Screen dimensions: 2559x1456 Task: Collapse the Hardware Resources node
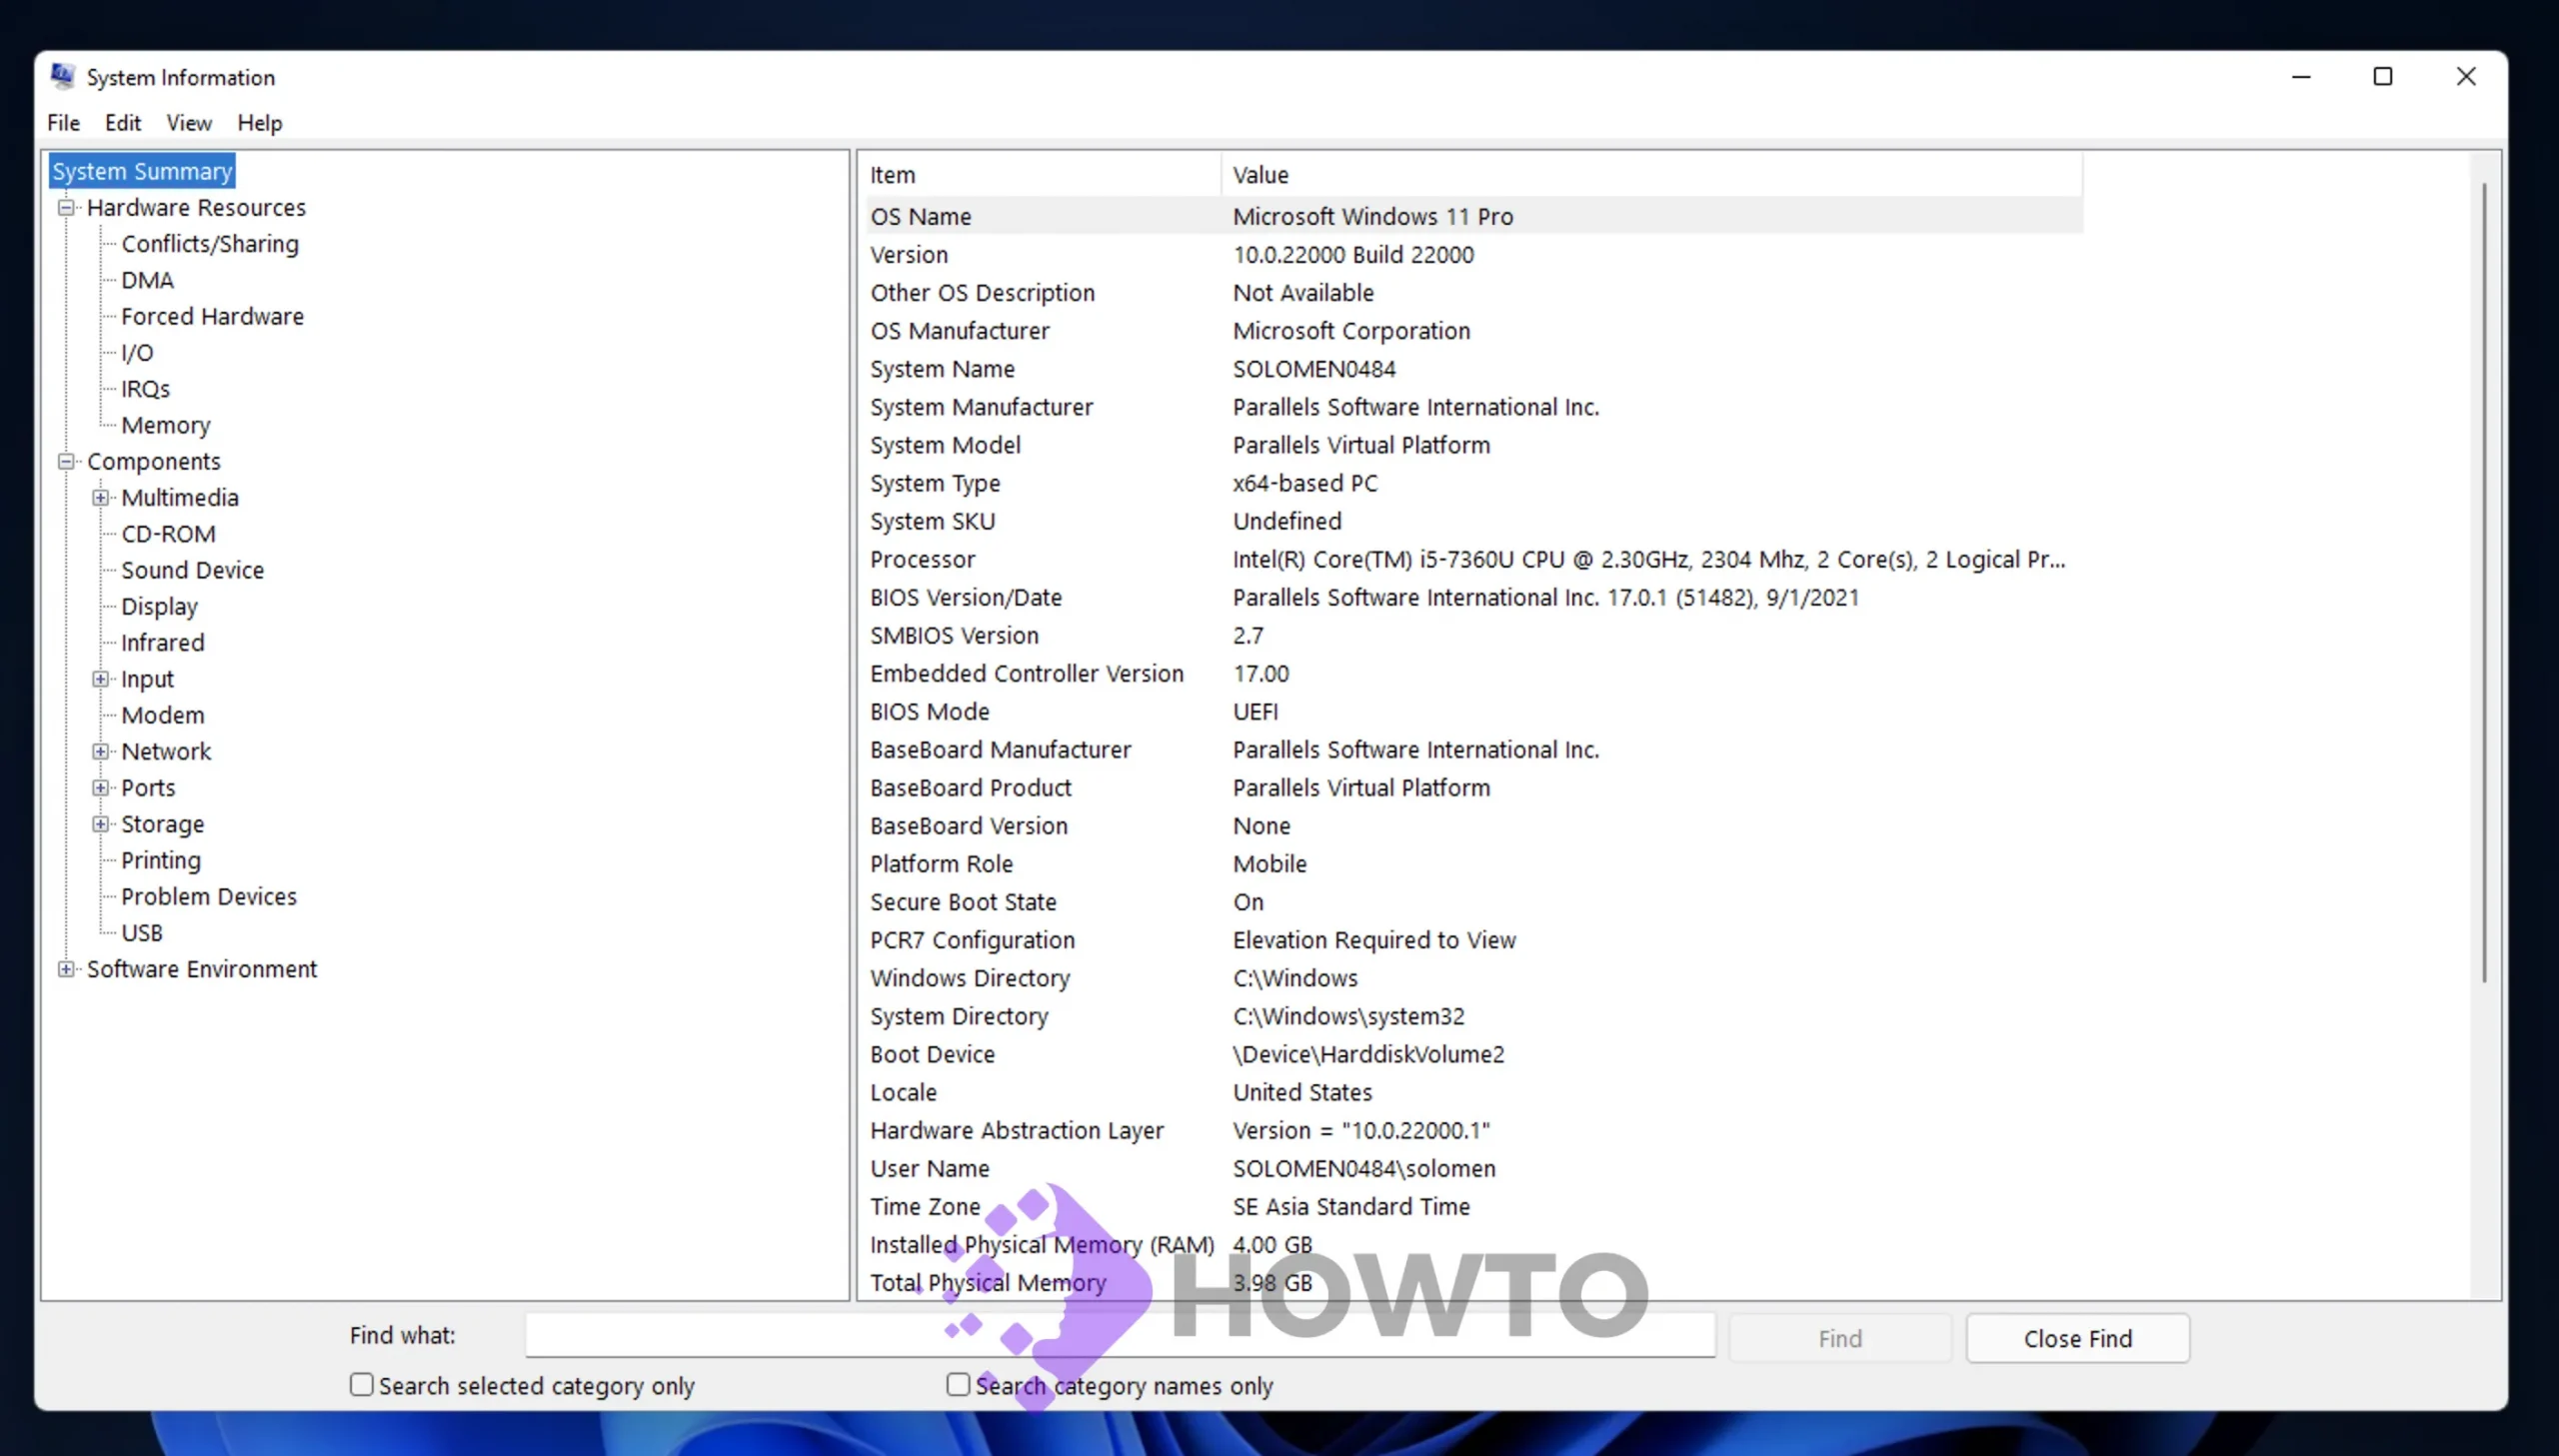click(x=66, y=208)
